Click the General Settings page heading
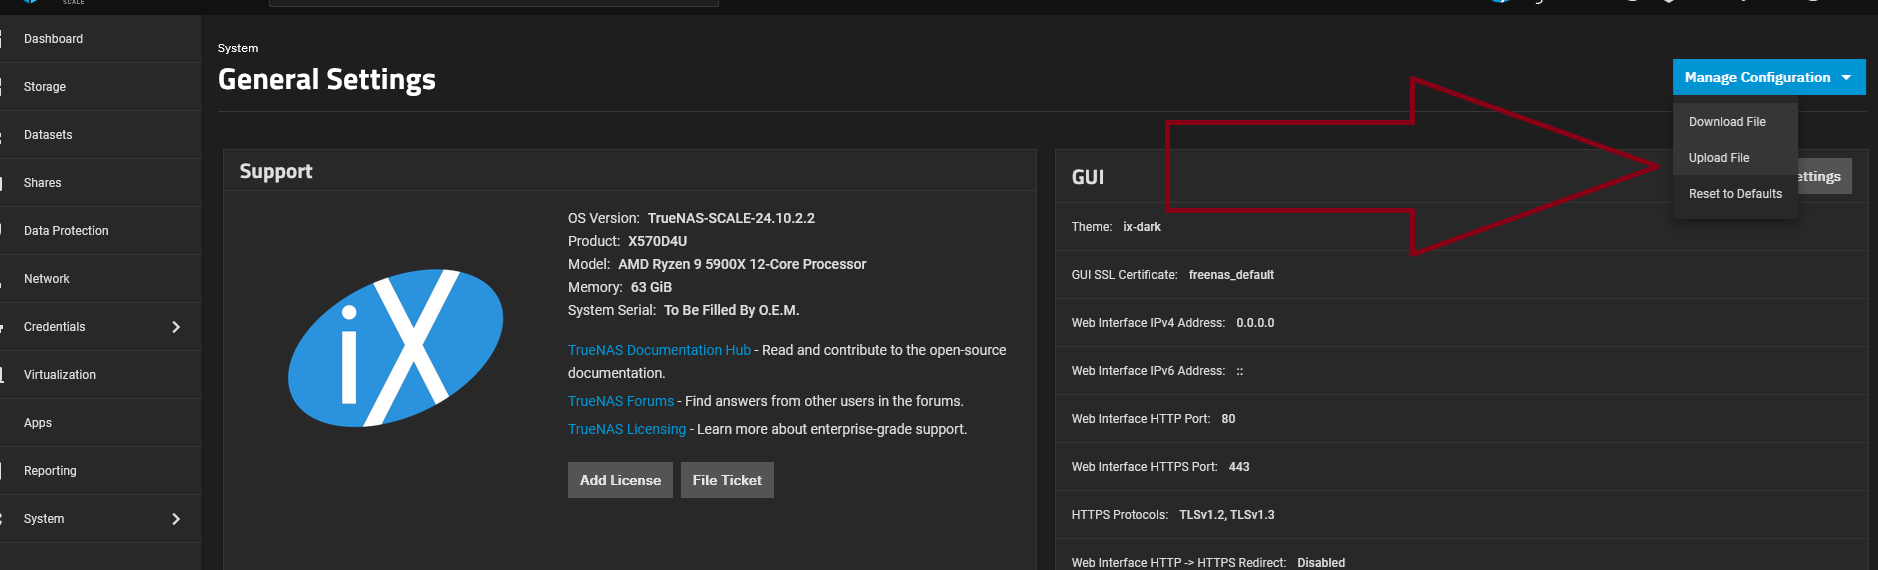 tap(327, 79)
